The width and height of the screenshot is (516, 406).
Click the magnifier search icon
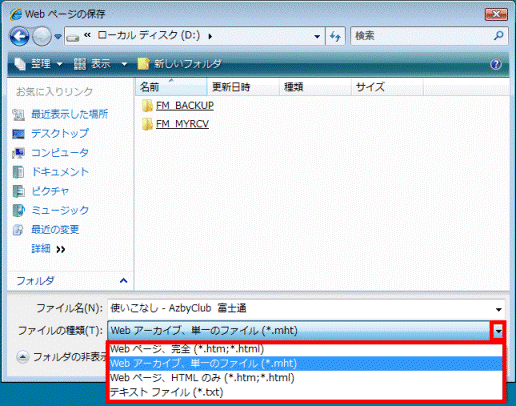(499, 35)
